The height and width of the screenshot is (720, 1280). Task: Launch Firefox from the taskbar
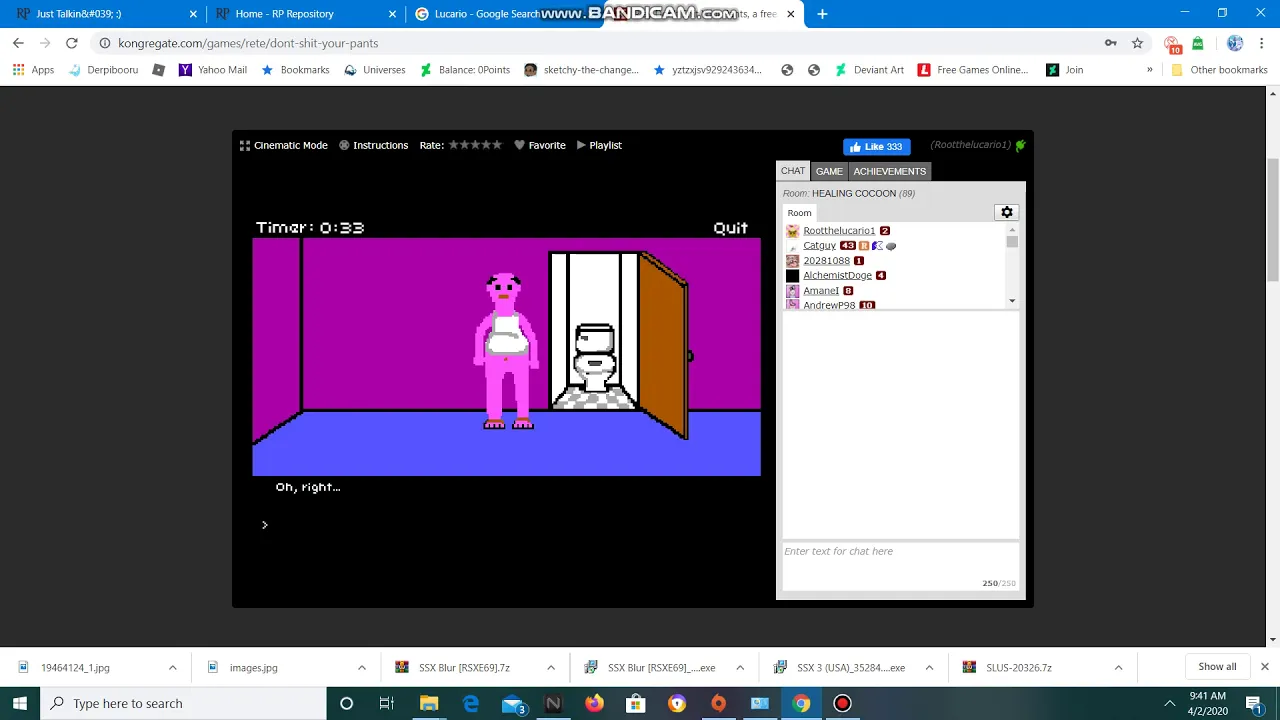pos(594,703)
